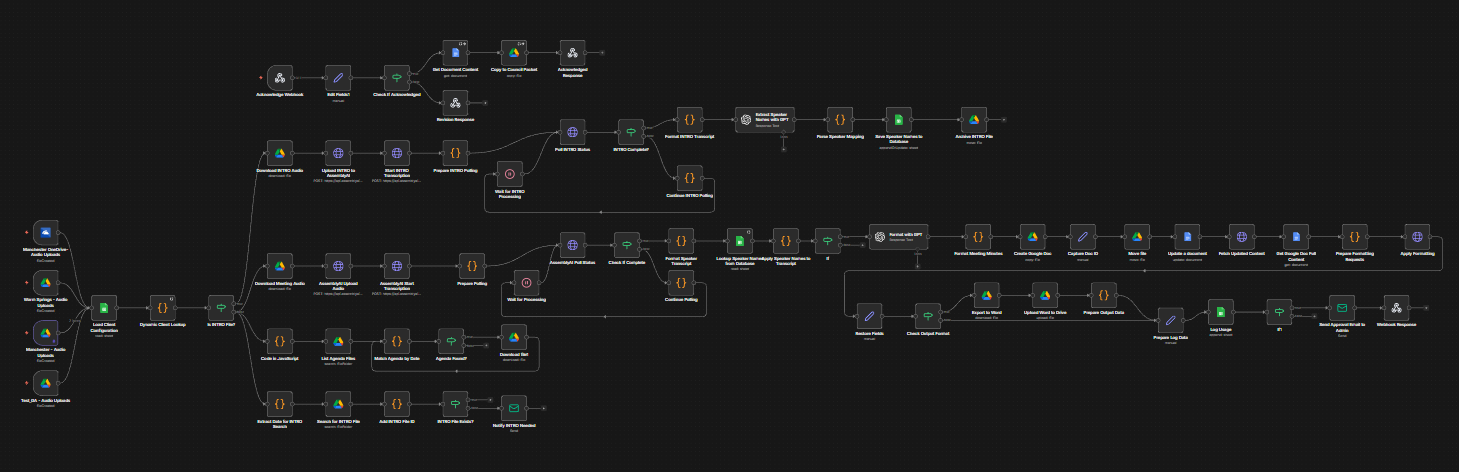Open the Download Meeting Audio Drive node

pos(280,267)
